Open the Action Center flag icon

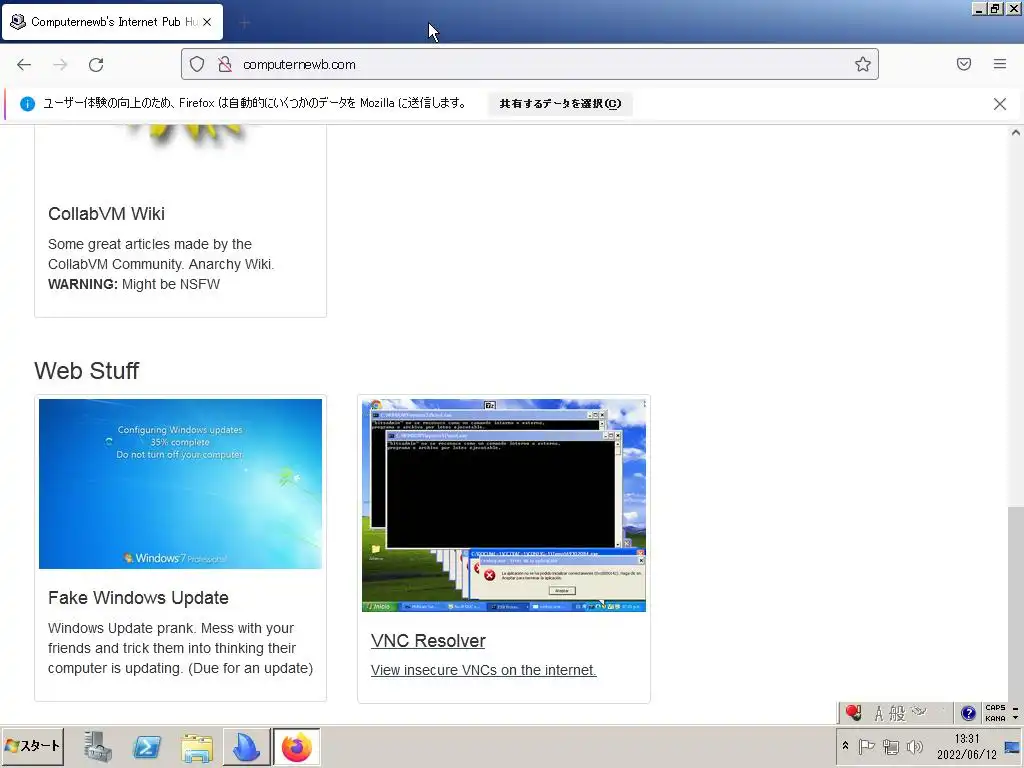866,746
